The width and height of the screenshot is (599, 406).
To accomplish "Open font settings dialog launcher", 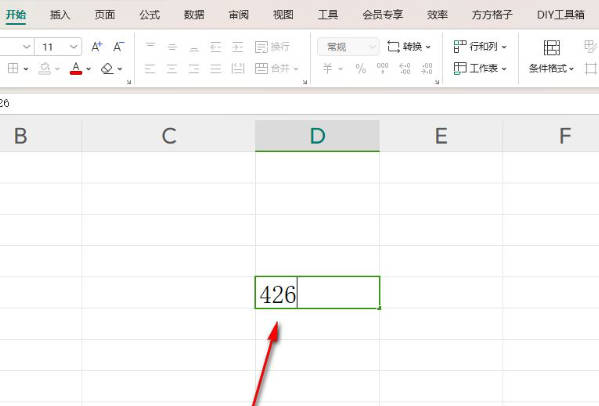I will click(x=129, y=82).
